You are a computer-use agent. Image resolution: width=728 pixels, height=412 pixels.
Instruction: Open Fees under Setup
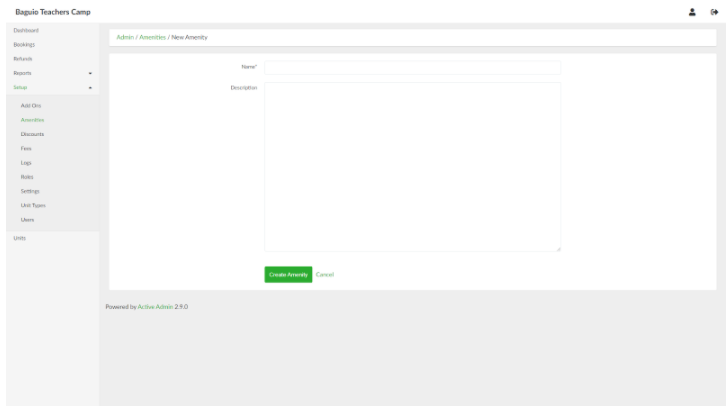(x=27, y=148)
